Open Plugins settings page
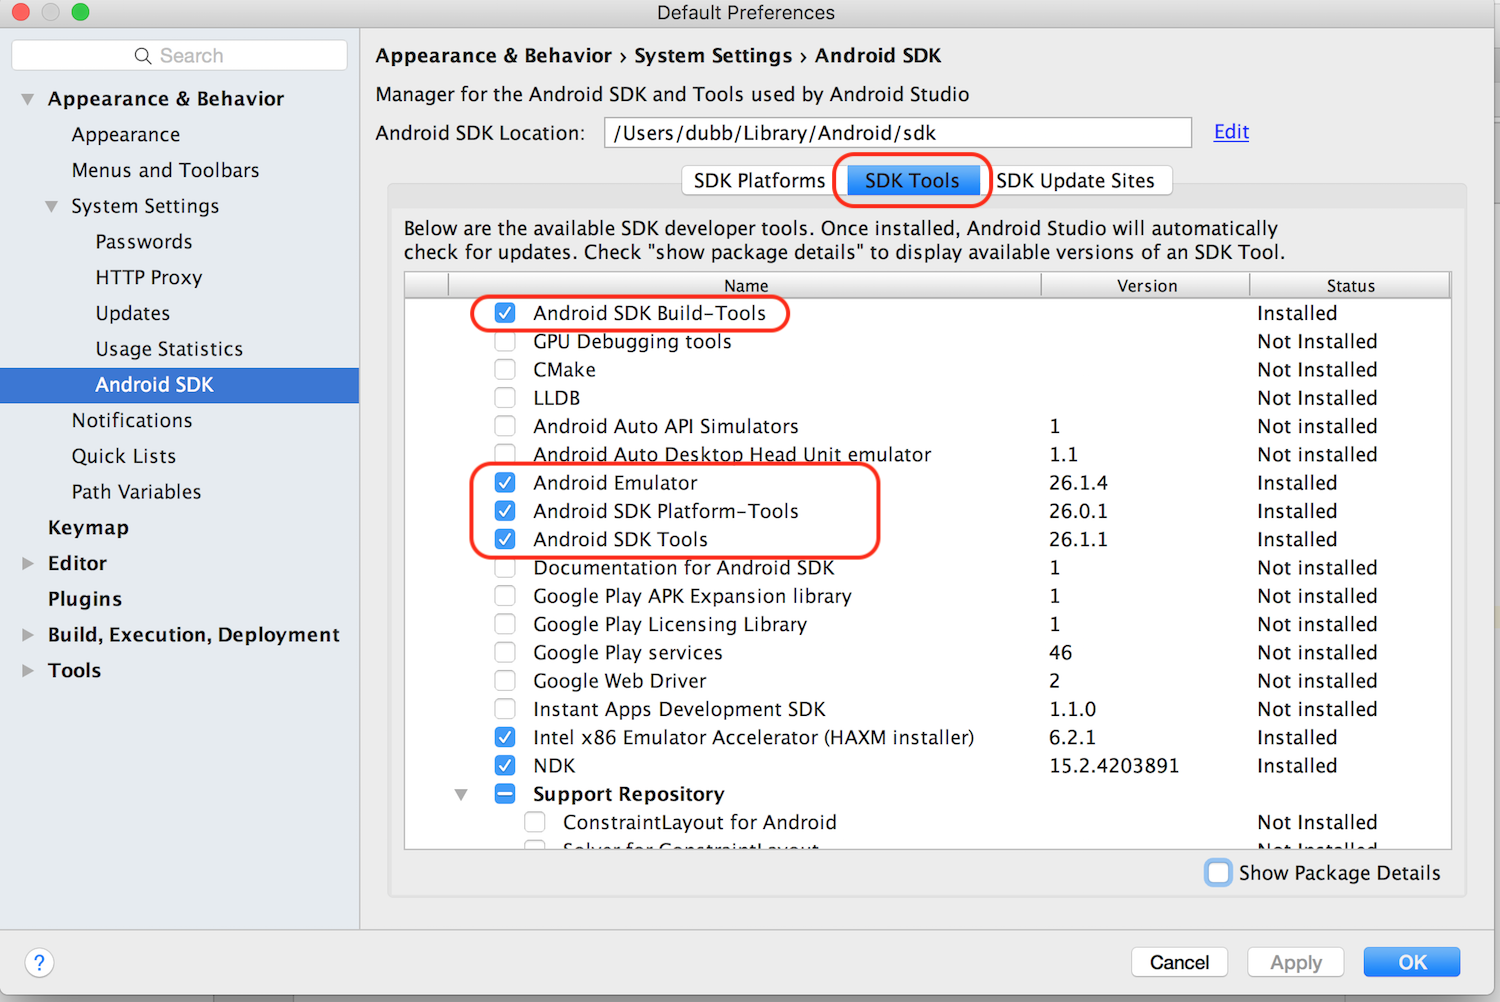This screenshot has width=1500, height=1002. 85,599
